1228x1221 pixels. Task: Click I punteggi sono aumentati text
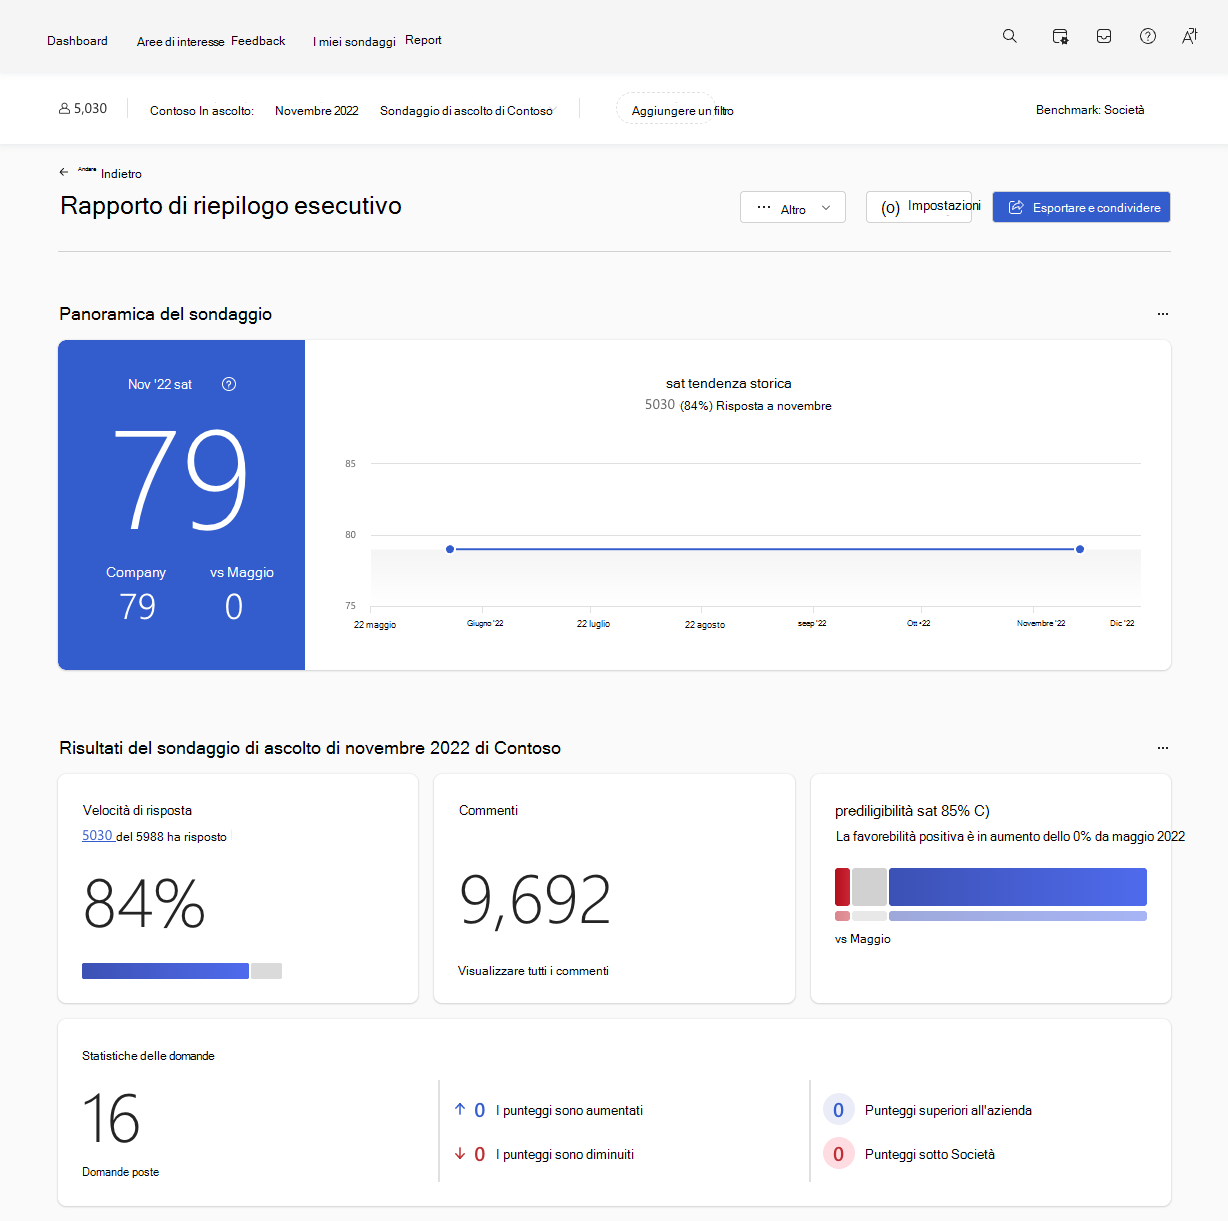(569, 1111)
